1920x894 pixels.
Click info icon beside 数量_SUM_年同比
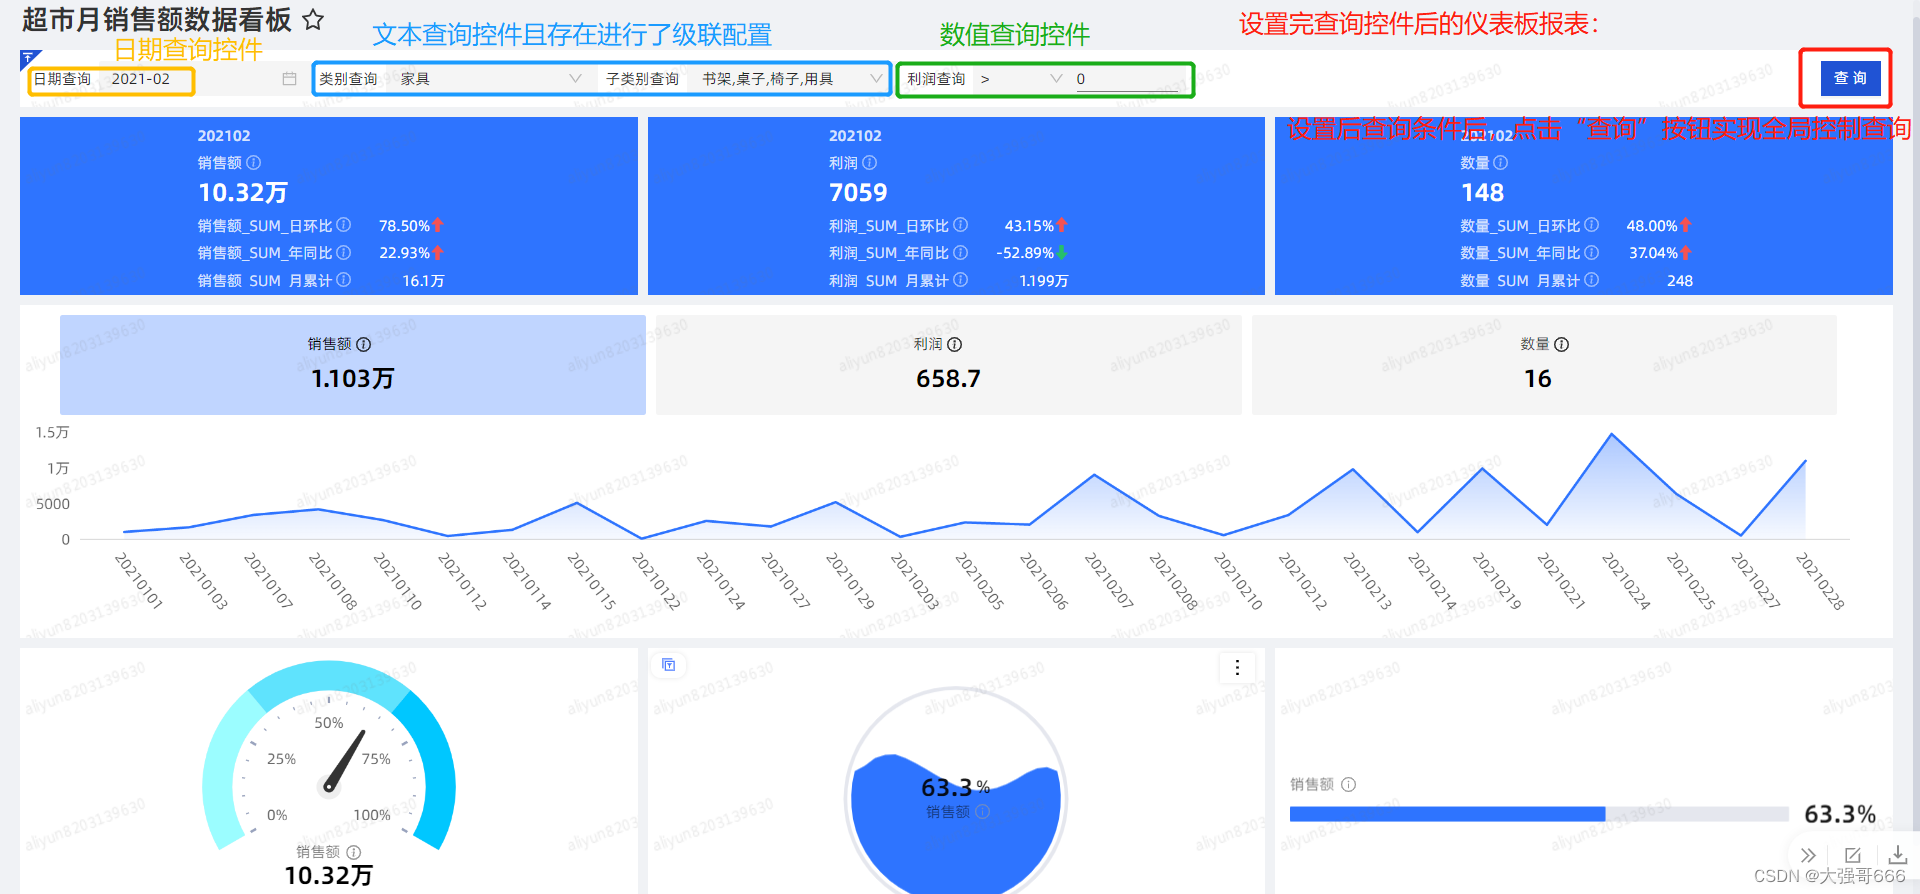[1592, 252]
